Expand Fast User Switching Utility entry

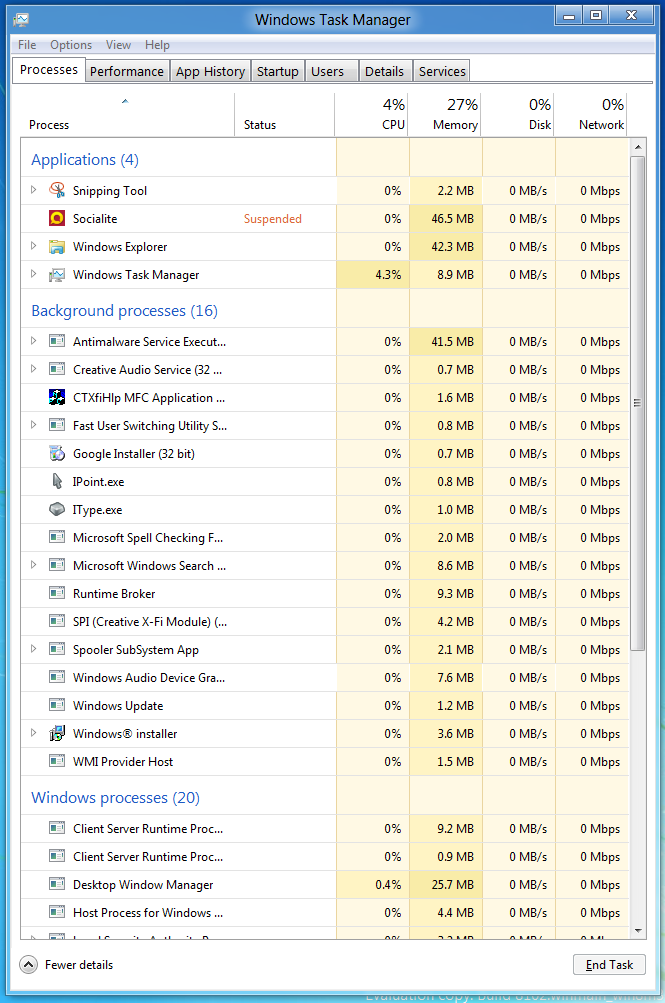click(34, 425)
